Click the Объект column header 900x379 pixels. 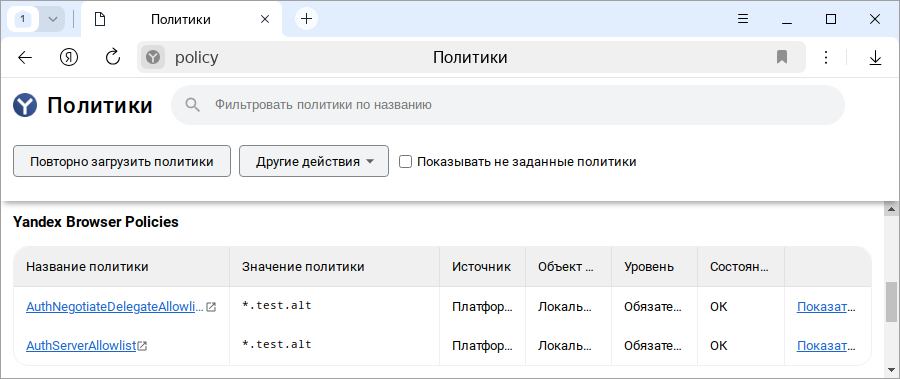point(568,266)
